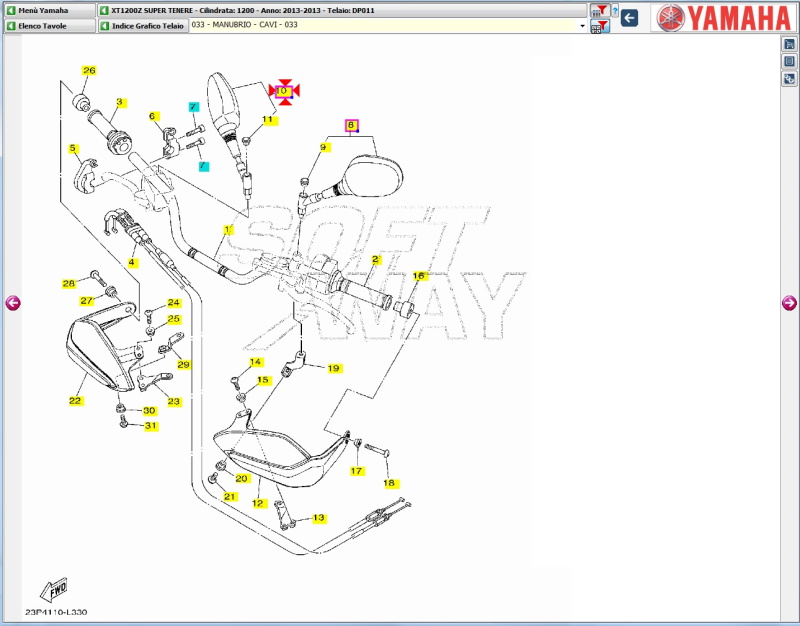Click the bottom icon in right sidebar
800x626 pixels.
pos(789,77)
